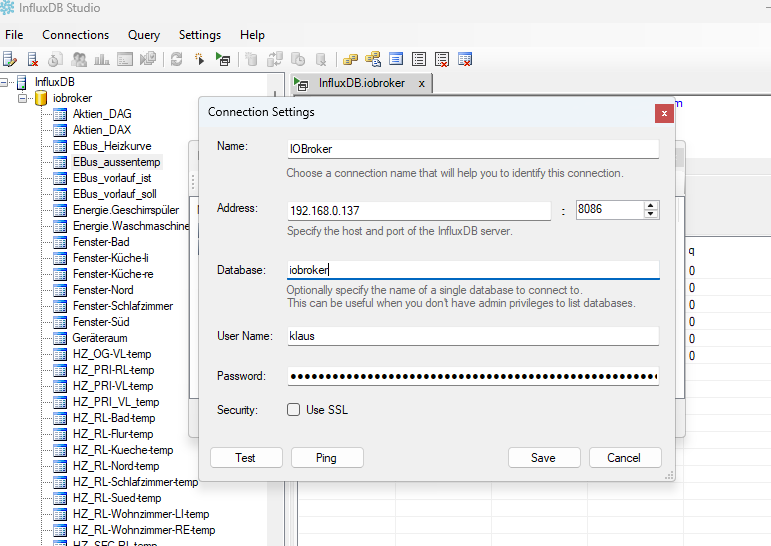Viewport: 771px width, 546px height.
Task: Decrease the port number with down arrow
Action: 651,213
